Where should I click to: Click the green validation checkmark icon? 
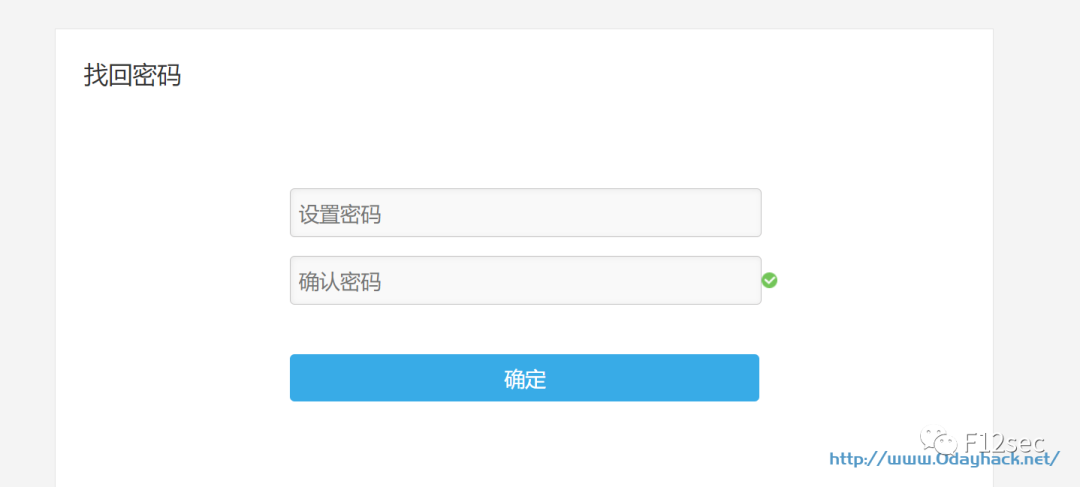coord(769,280)
